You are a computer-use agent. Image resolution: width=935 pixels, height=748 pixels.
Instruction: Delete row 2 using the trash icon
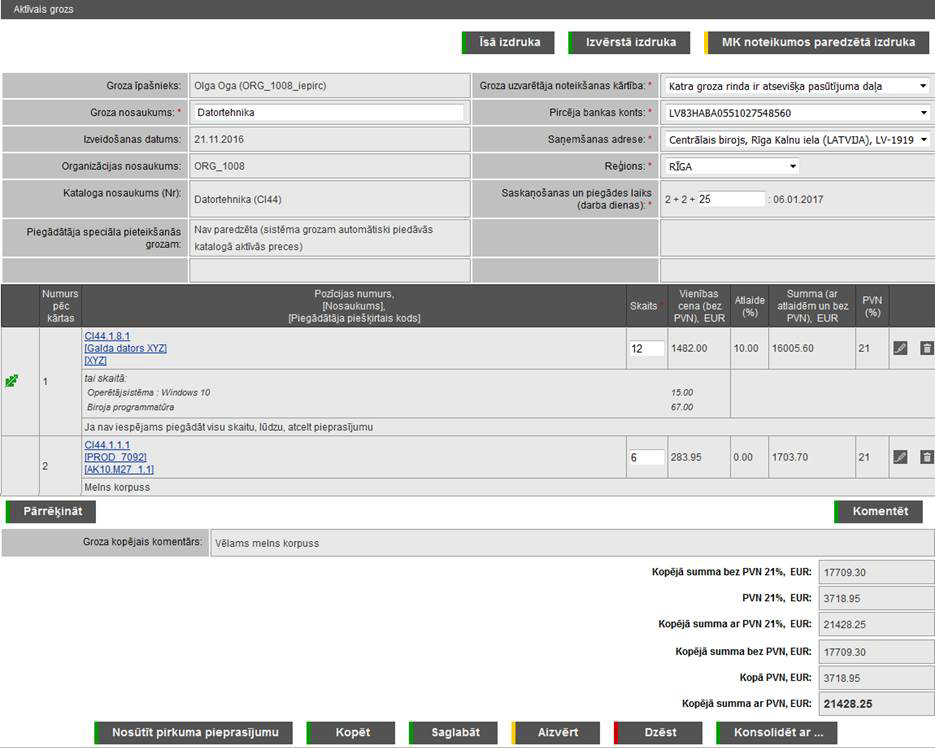point(926,457)
